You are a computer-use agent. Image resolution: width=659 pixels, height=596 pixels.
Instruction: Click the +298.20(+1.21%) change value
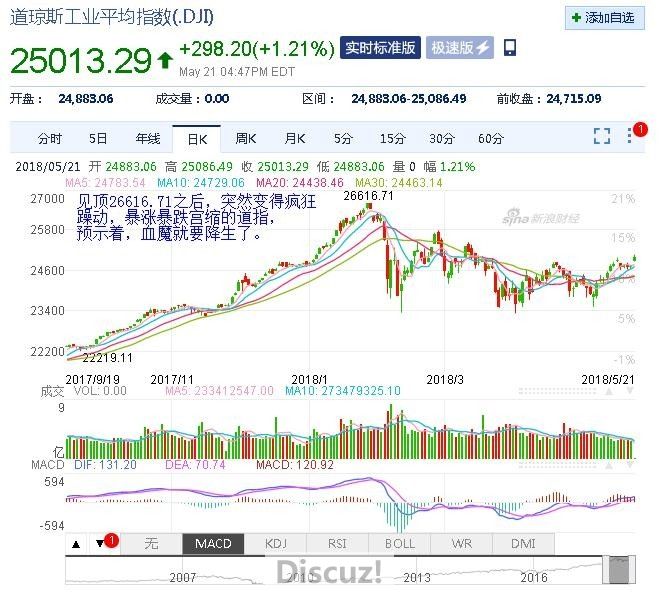(257, 49)
